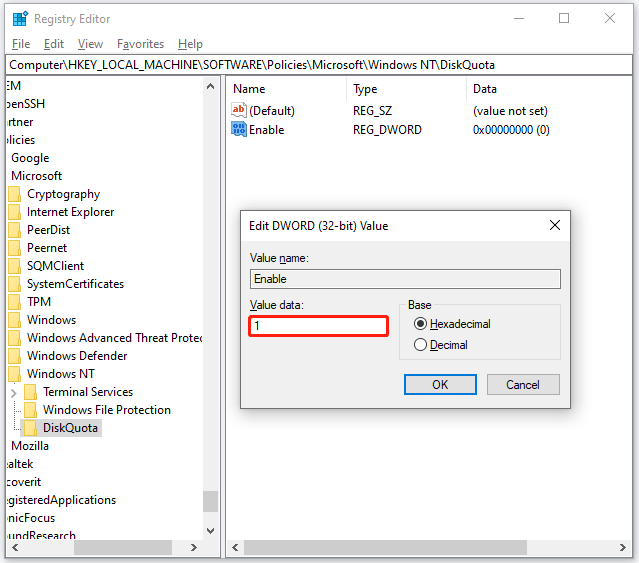Open the Favorites menu
Image resolution: width=639 pixels, height=563 pixels.
[140, 44]
